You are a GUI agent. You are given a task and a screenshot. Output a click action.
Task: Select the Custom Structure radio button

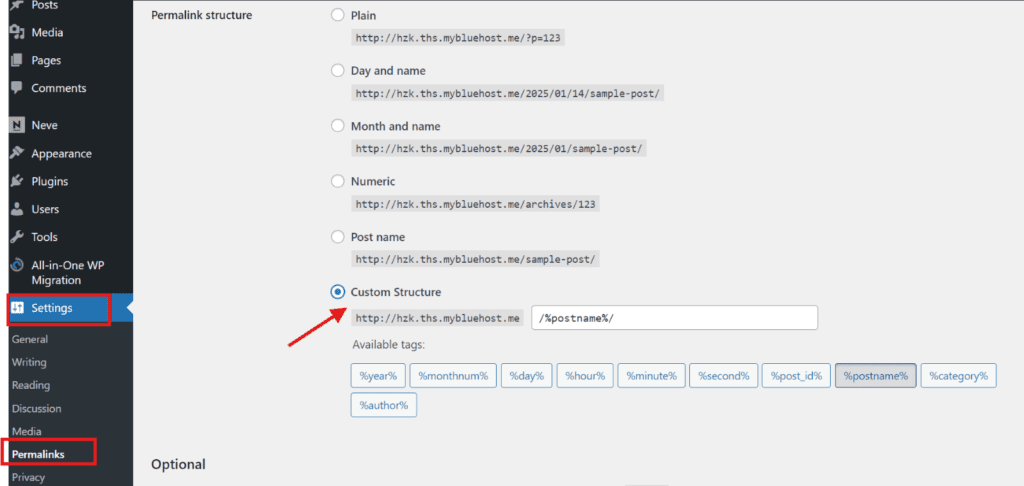(x=338, y=292)
